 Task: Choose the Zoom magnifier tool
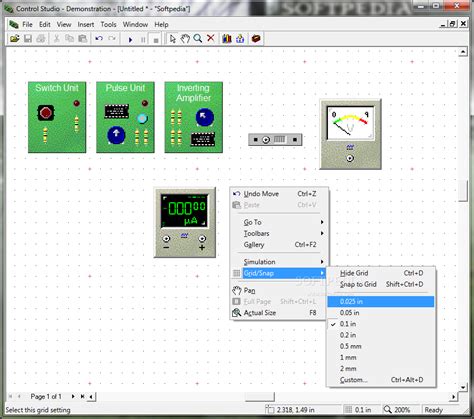coord(198,39)
